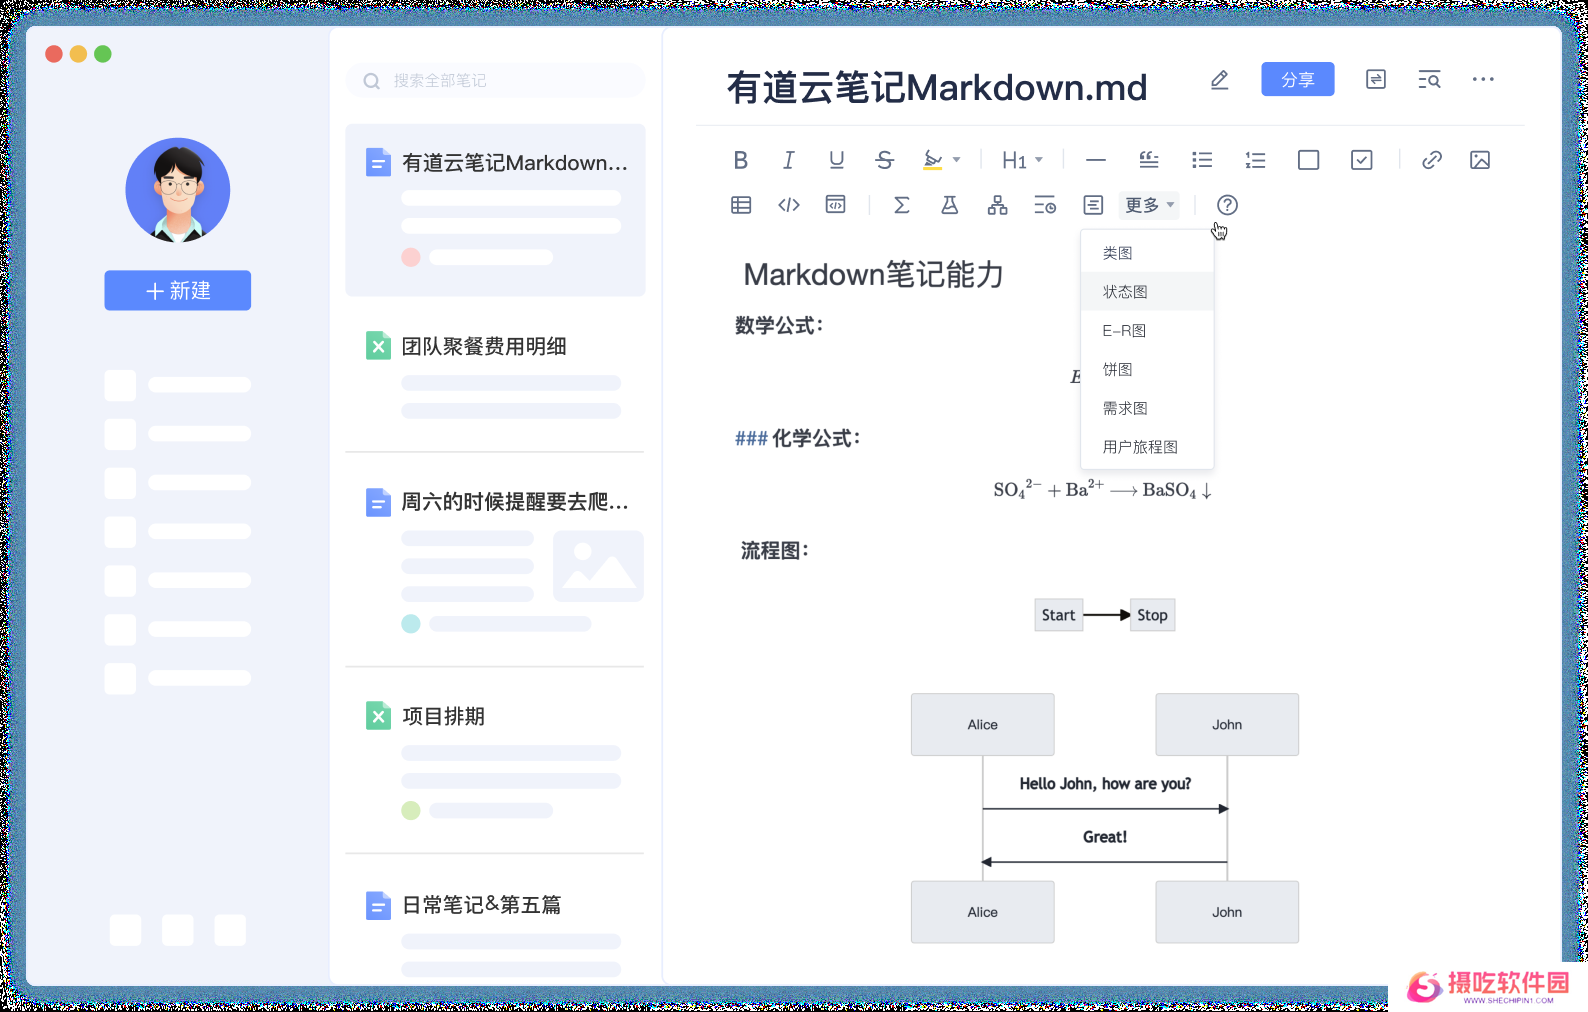Click the Stop node in flowchart
The width and height of the screenshot is (1588, 1012).
1152,615
